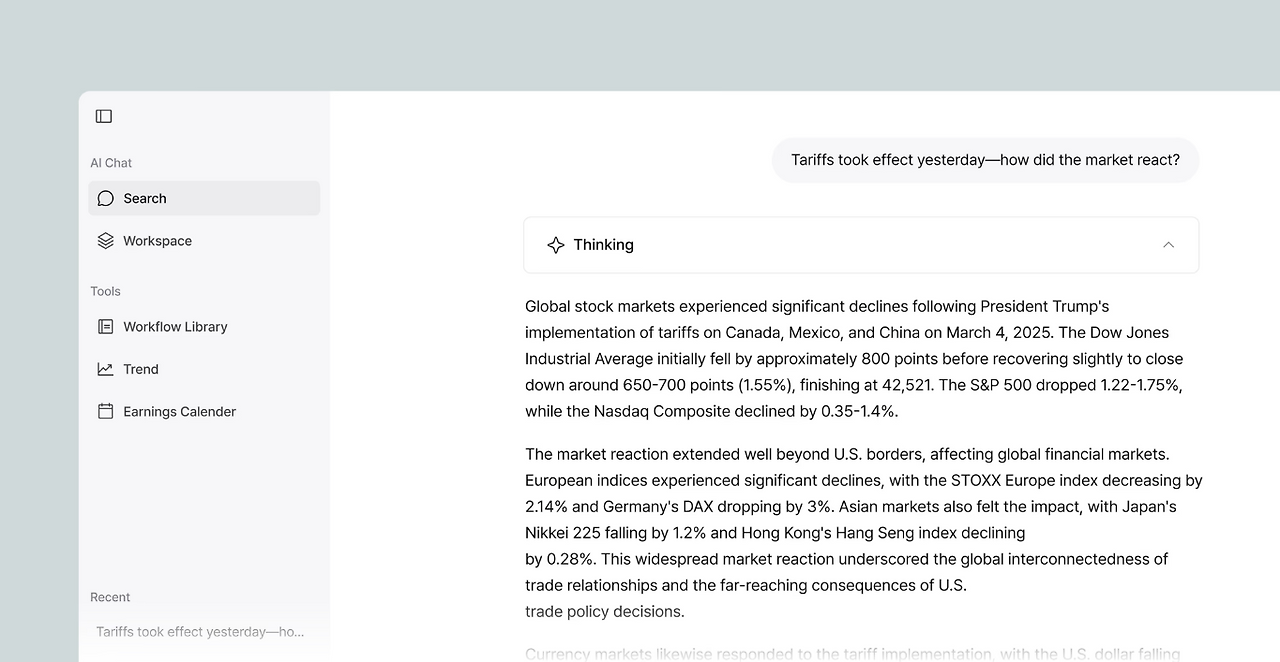Click the Trend line chart icon

point(106,369)
